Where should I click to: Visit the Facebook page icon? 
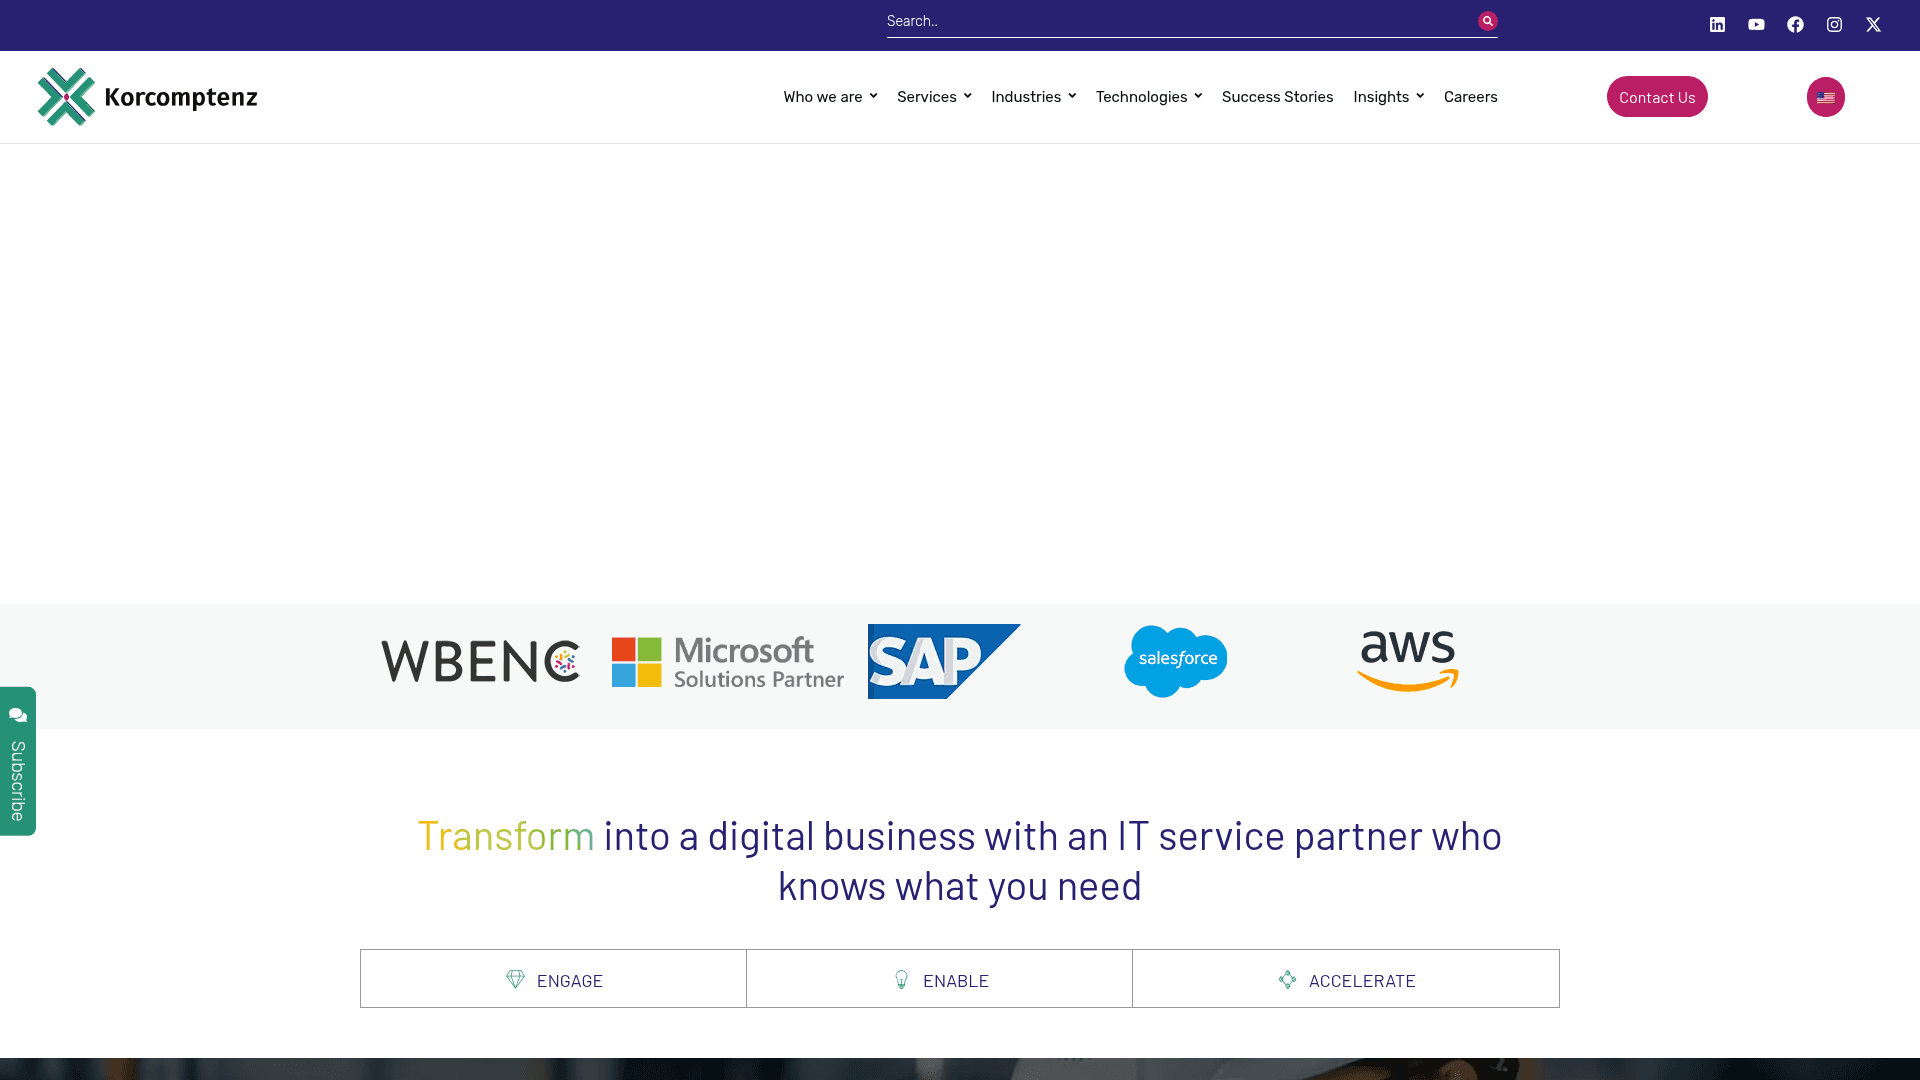1795,24
